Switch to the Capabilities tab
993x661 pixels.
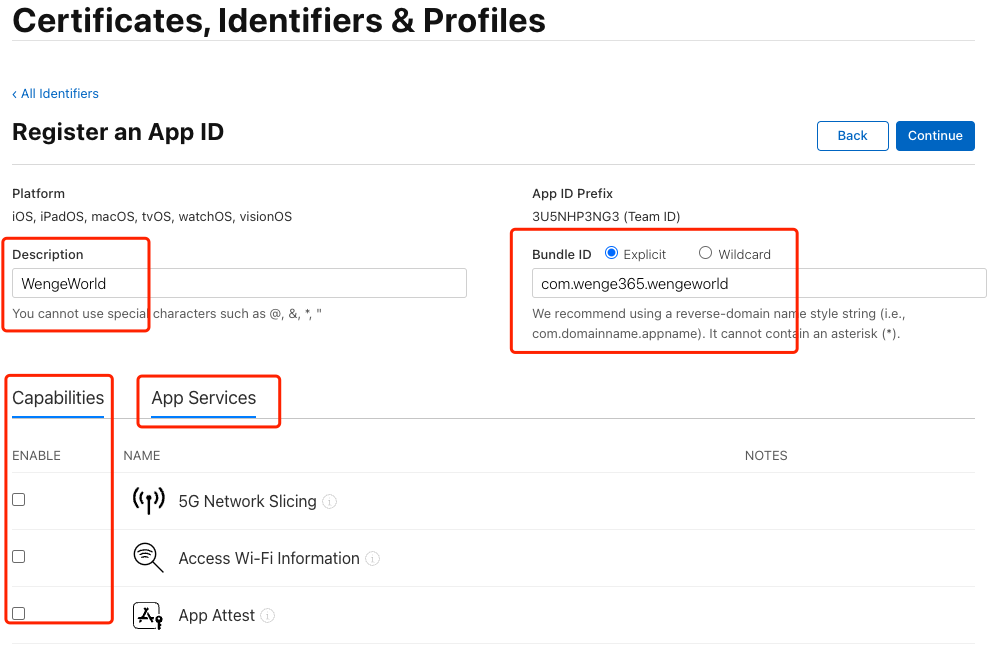58,398
